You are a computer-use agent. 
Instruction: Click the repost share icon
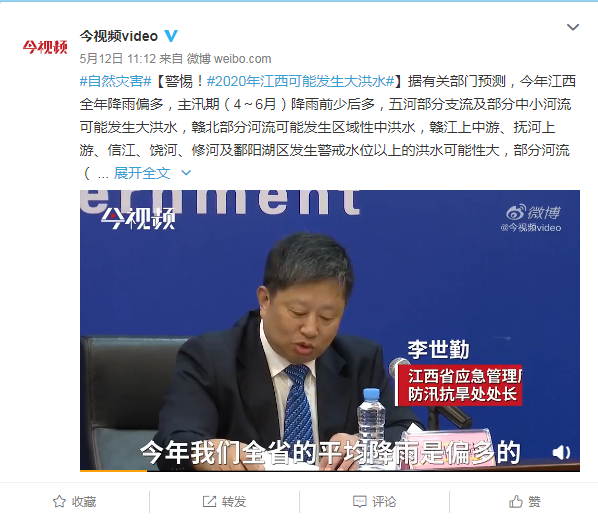click(x=209, y=501)
